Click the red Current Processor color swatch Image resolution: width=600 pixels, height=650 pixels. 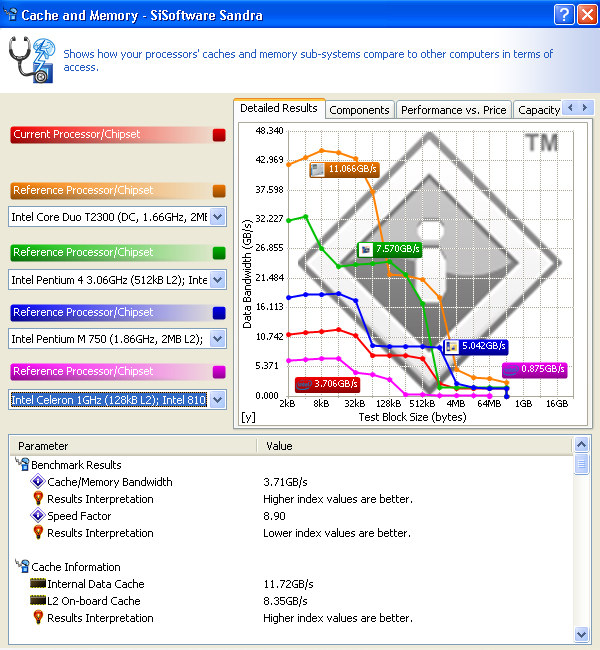click(219, 135)
